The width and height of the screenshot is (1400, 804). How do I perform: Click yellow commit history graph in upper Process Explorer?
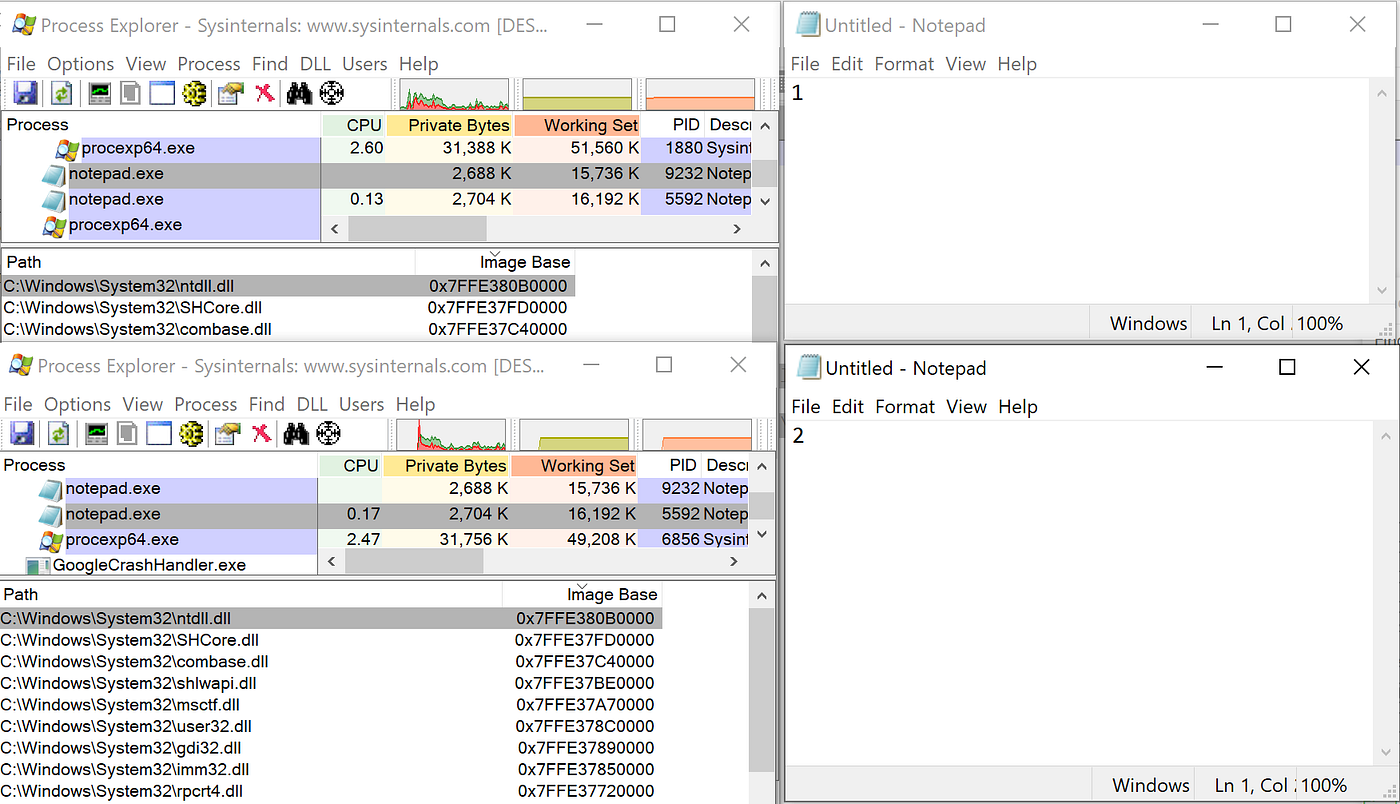point(578,94)
